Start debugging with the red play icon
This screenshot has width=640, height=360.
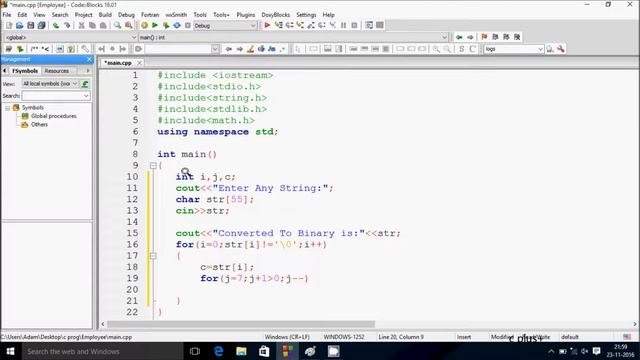267,25
